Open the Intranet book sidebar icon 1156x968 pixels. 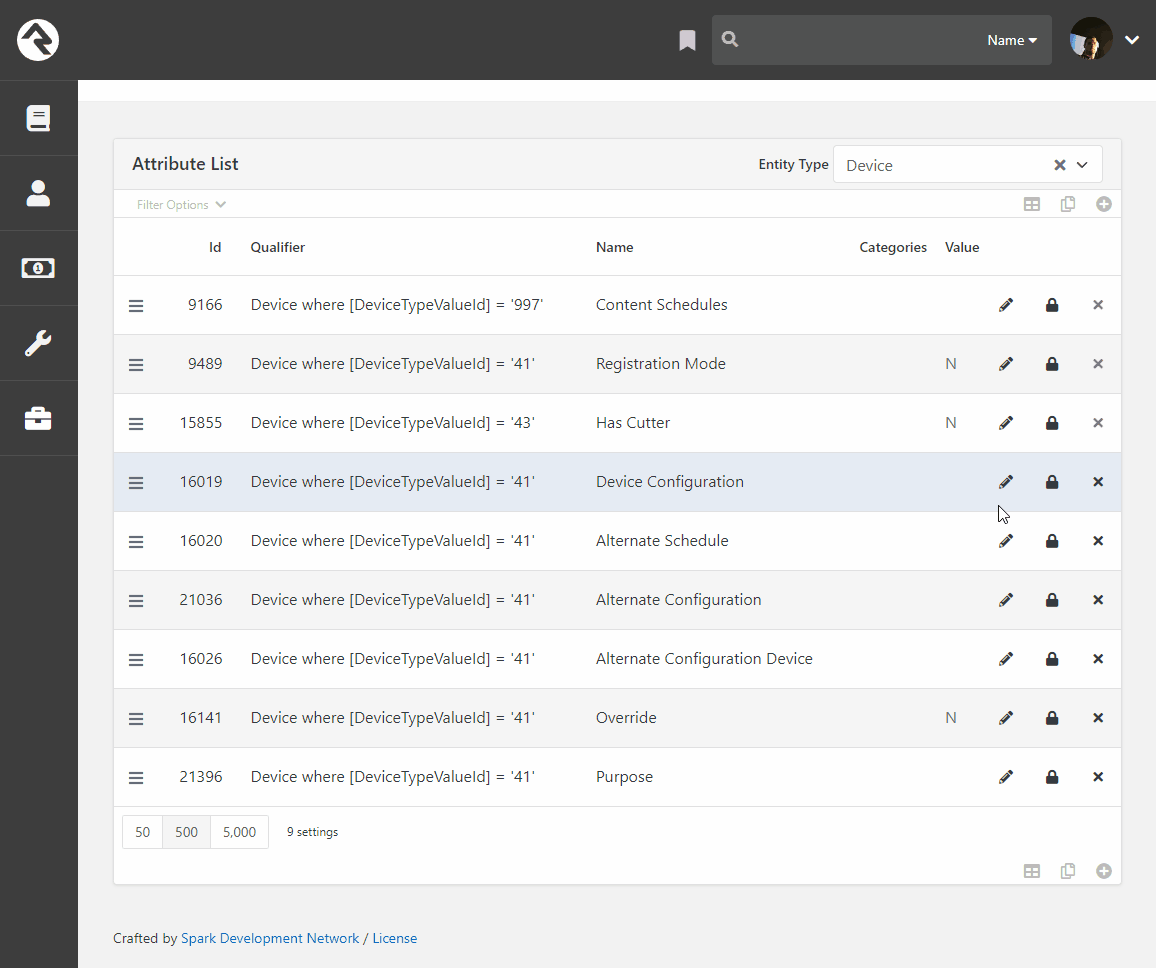[38, 118]
